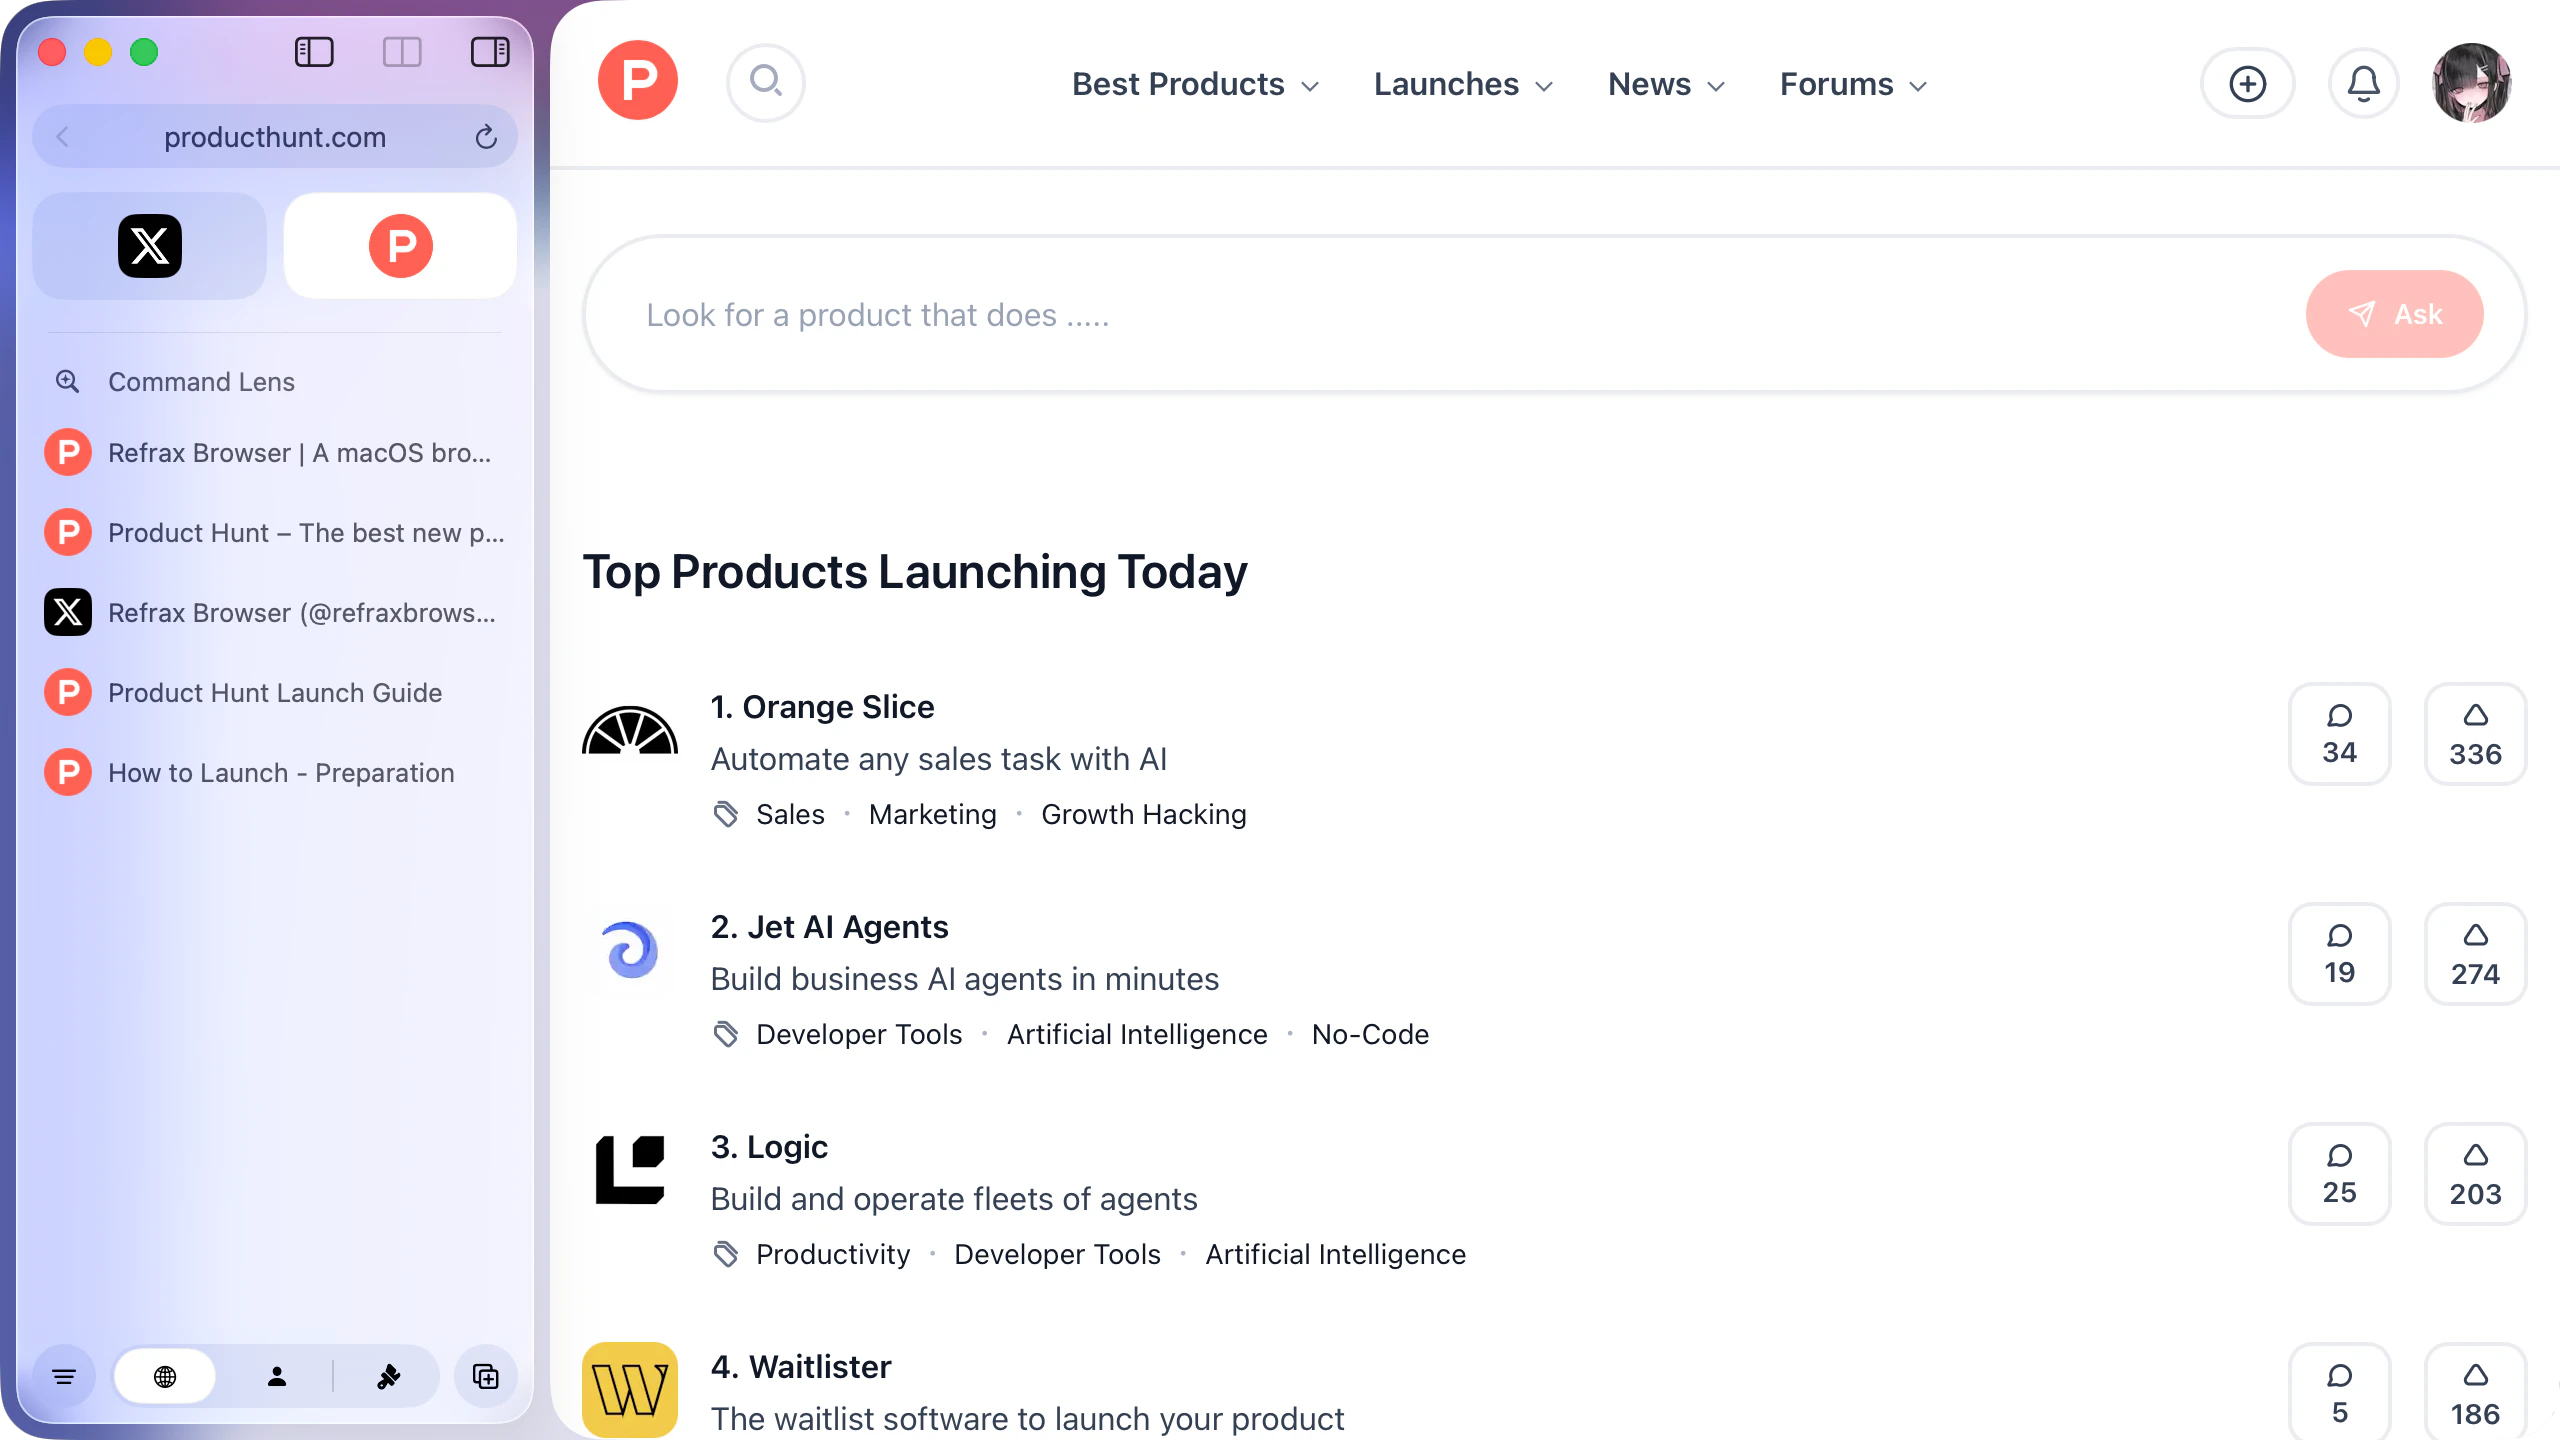Expand the Launches menu
The image size is (2560, 1440).
click(x=1464, y=84)
